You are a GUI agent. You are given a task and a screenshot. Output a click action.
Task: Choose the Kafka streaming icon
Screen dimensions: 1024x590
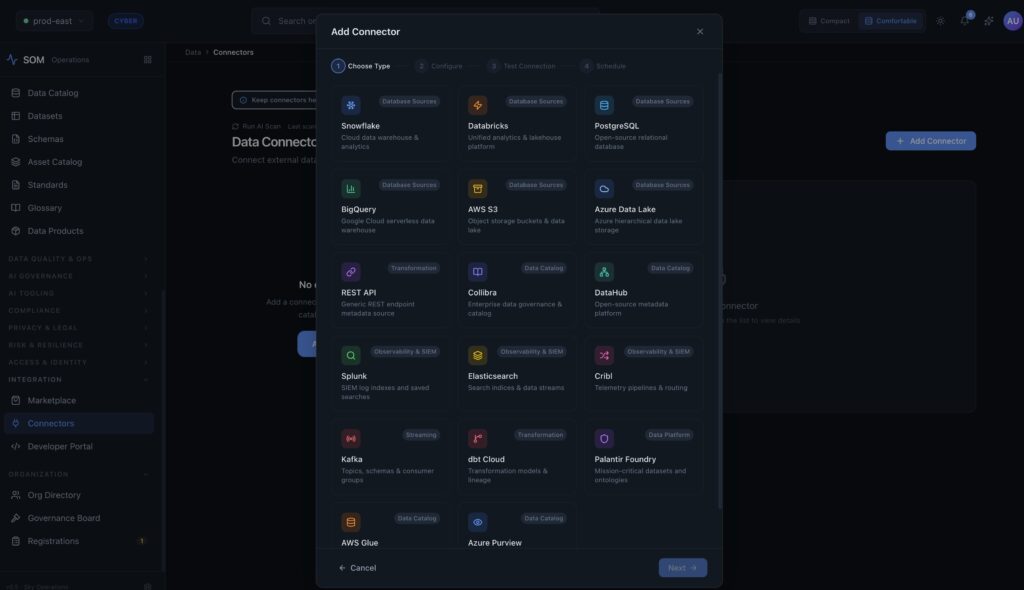(x=351, y=438)
